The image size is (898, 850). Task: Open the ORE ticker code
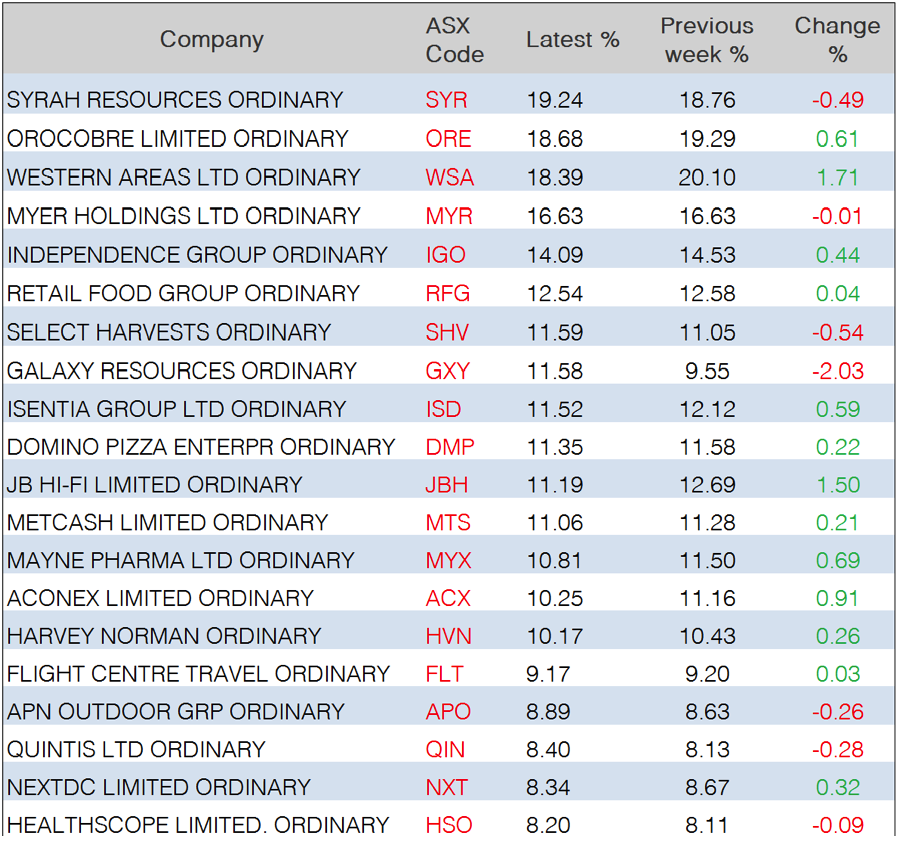[448, 139]
